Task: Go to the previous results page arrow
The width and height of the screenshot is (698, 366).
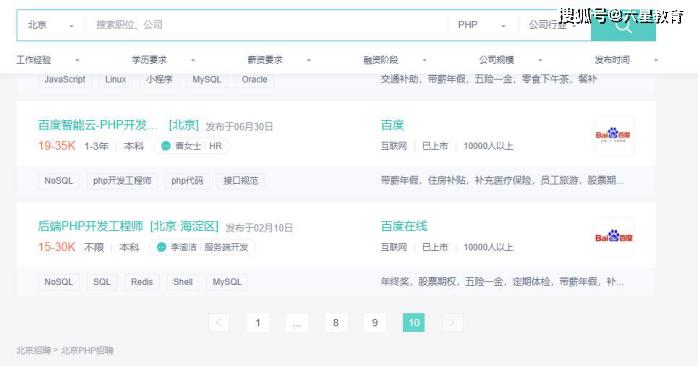Action: click(x=219, y=323)
